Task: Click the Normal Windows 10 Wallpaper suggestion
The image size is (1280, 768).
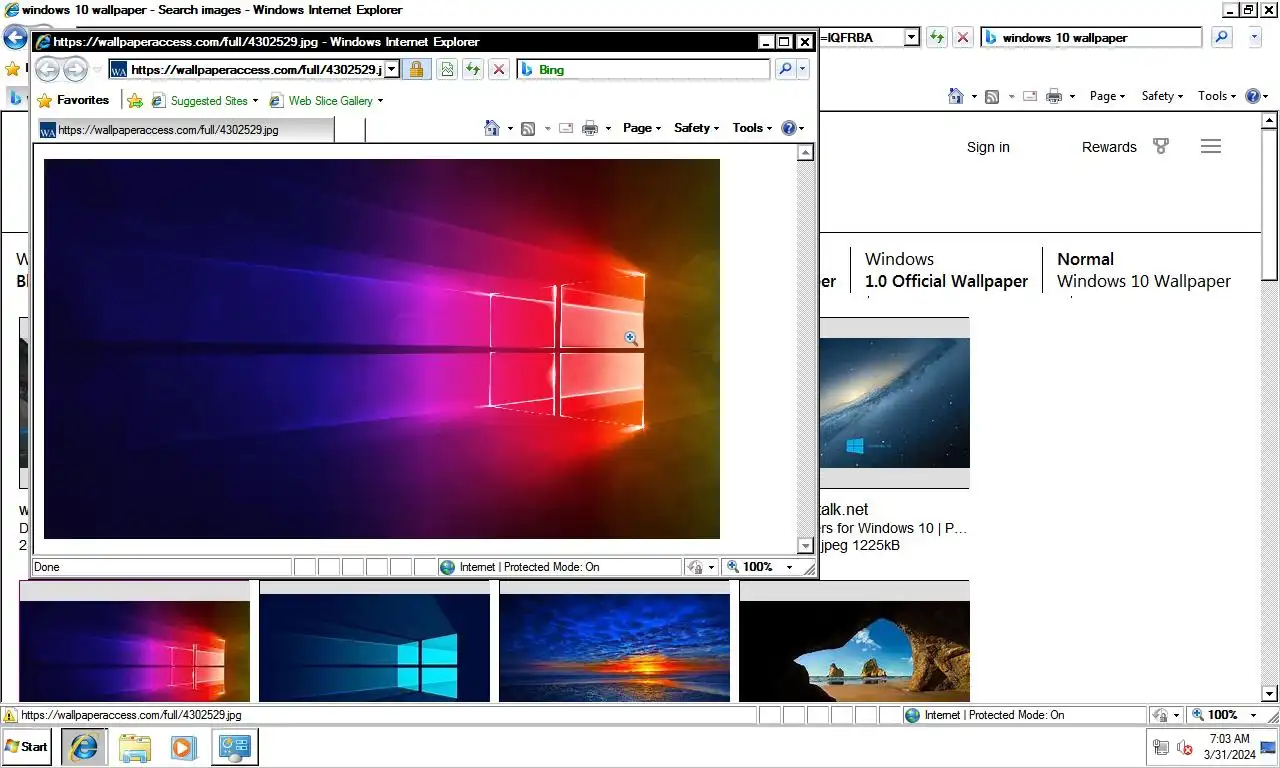Action: [1144, 270]
